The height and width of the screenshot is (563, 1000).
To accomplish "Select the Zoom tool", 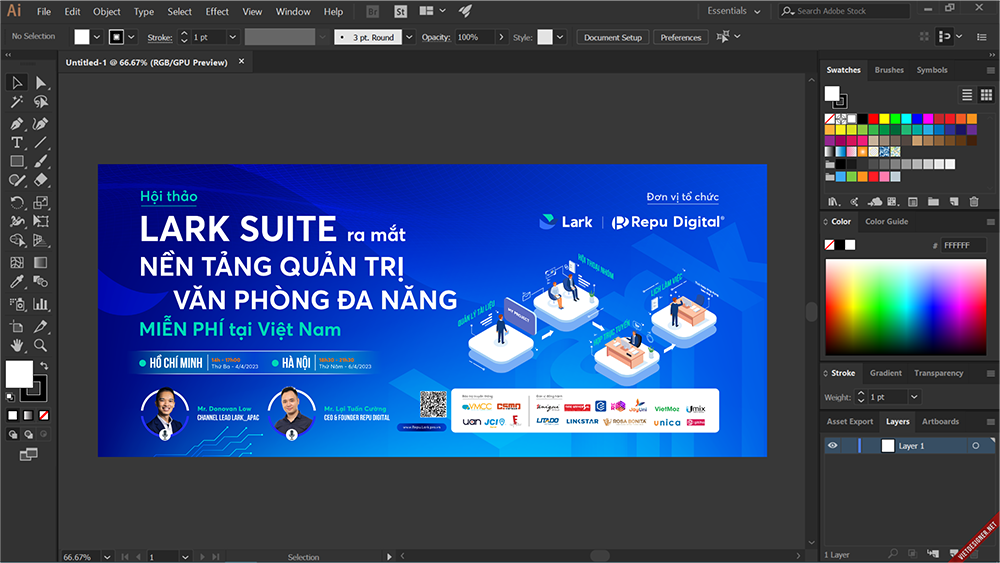I will point(41,345).
